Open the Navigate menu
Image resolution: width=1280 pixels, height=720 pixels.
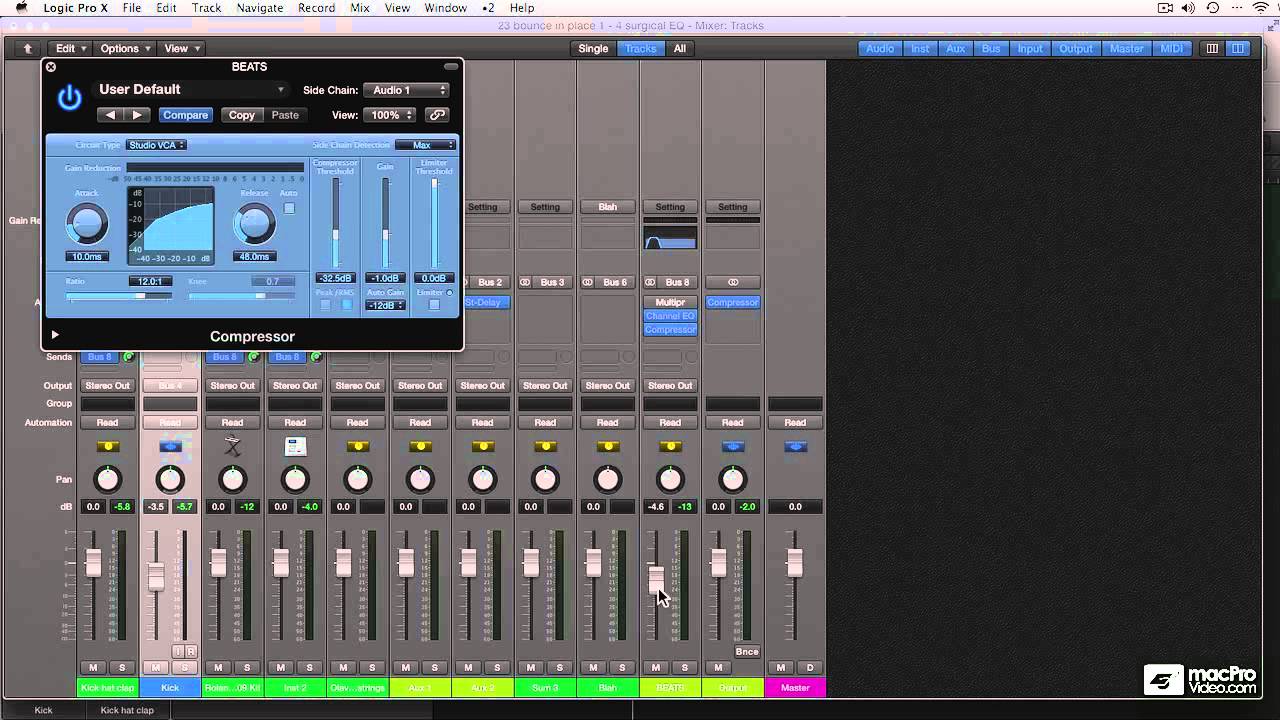260,8
